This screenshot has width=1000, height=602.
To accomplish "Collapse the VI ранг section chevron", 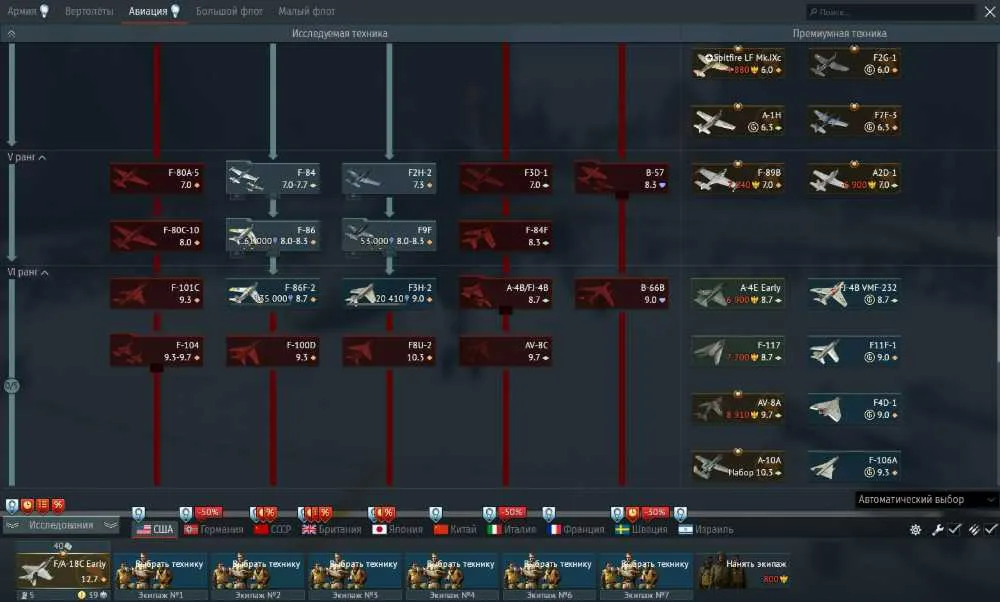I will coord(45,273).
